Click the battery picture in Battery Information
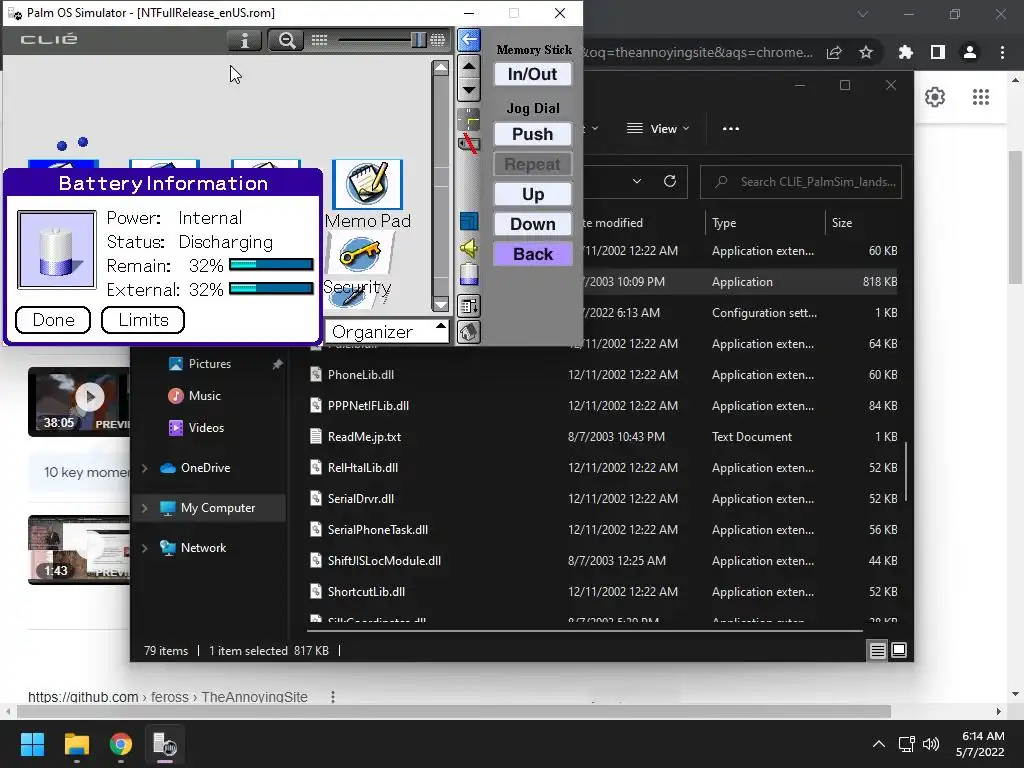Viewport: 1024px width, 768px height. click(x=57, y=249)
